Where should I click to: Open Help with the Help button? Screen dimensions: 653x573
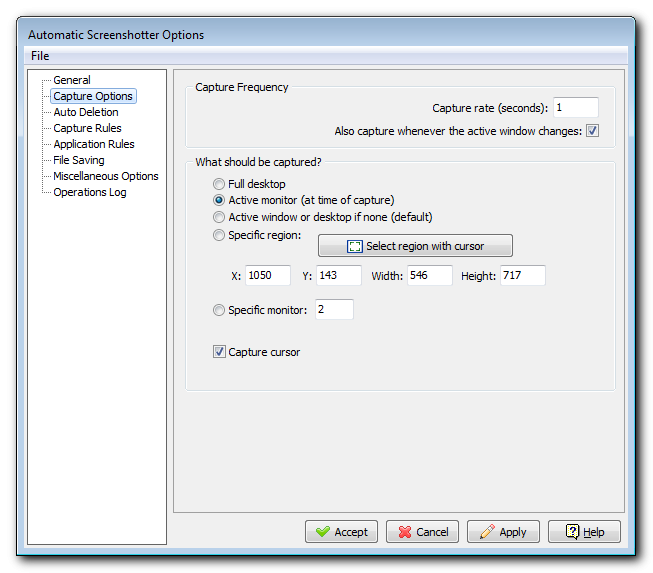584,532
